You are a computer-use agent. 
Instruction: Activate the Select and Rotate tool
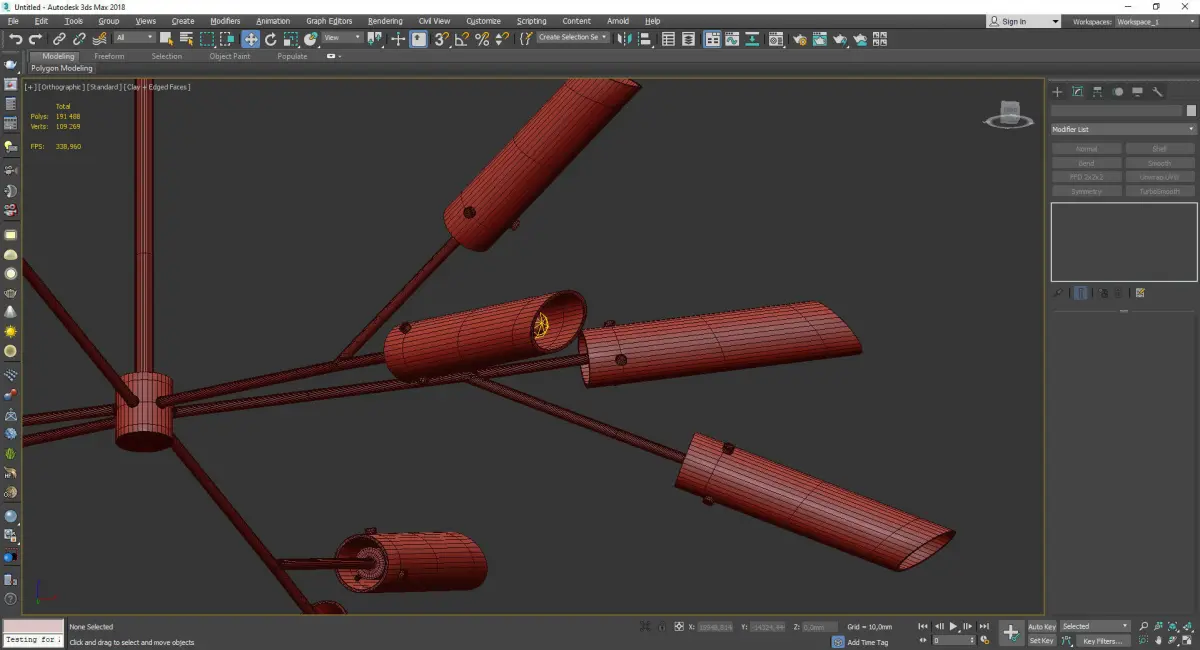(270, 39)
